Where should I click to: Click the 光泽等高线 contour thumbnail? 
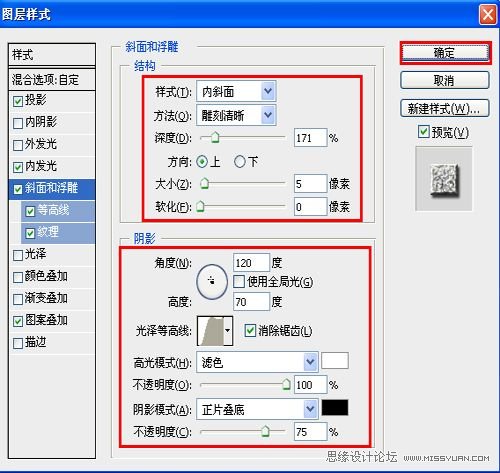(210, 331)
